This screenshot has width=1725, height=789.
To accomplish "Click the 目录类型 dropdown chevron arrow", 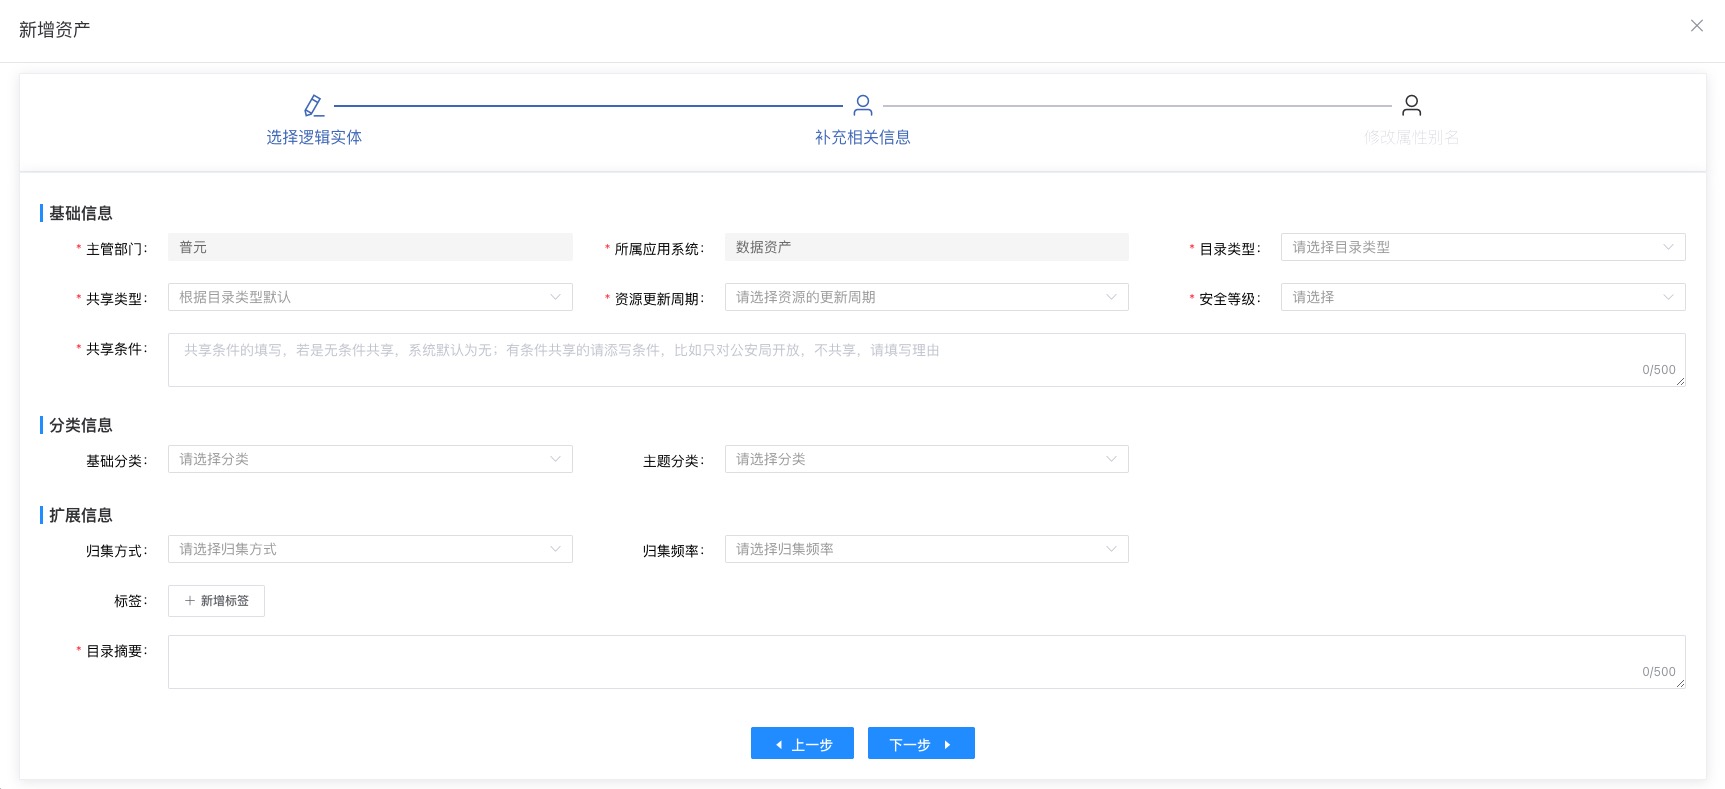I will pyautogui.click(x=1668, y=247).
